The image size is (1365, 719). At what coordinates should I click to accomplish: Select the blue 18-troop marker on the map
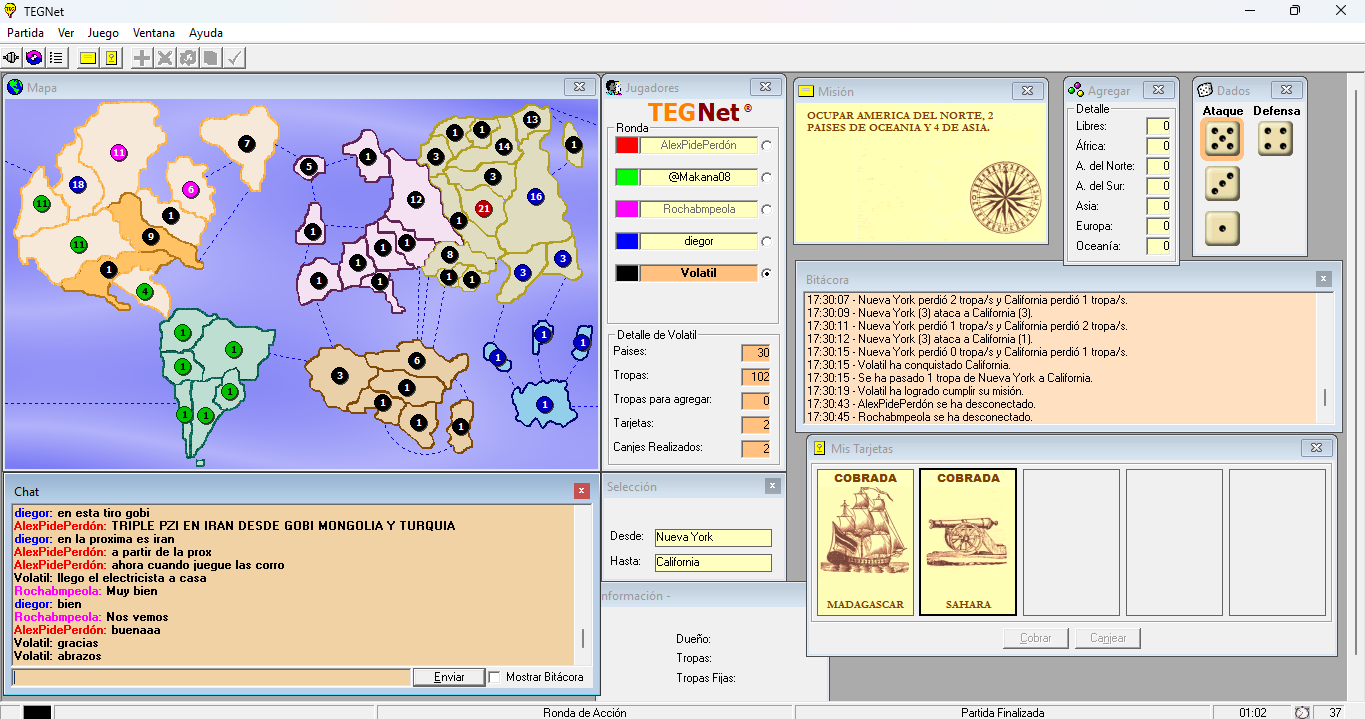pyautogui.click(x=78, y=184)
